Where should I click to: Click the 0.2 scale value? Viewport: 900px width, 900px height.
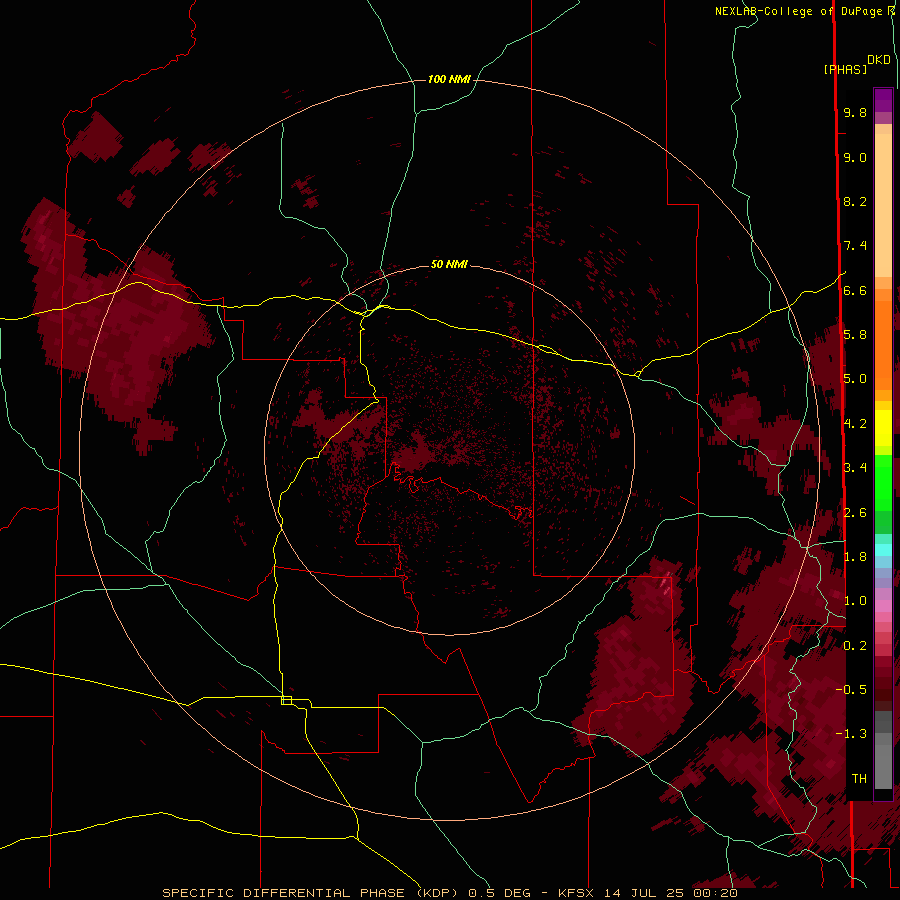pos(855,646)
